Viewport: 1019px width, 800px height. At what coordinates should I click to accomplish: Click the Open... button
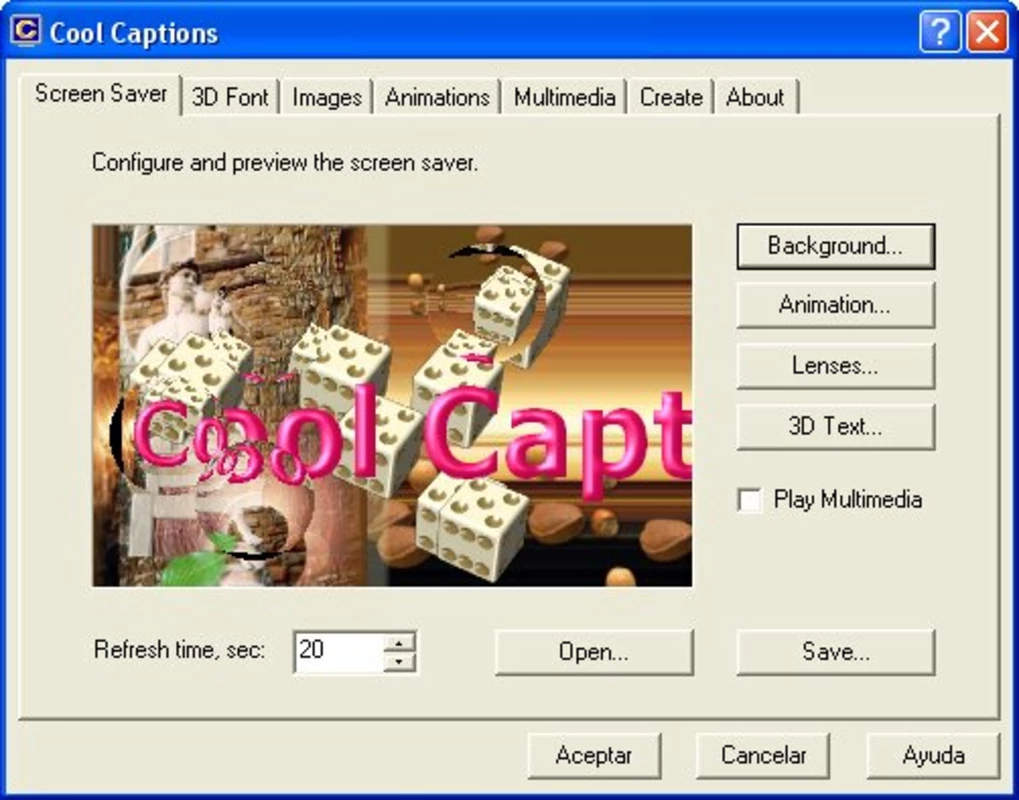(x=594, y=652)
